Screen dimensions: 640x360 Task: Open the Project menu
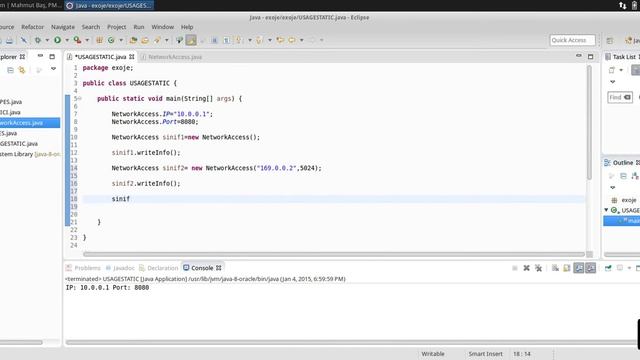(117, 27)
